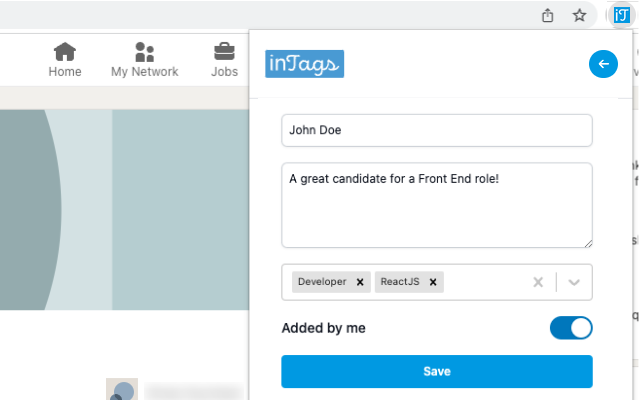Viewport: 640px width, 400px height.
Task: Click the inTags extension icon in toolbar
Action: click(x=621, y=15)
